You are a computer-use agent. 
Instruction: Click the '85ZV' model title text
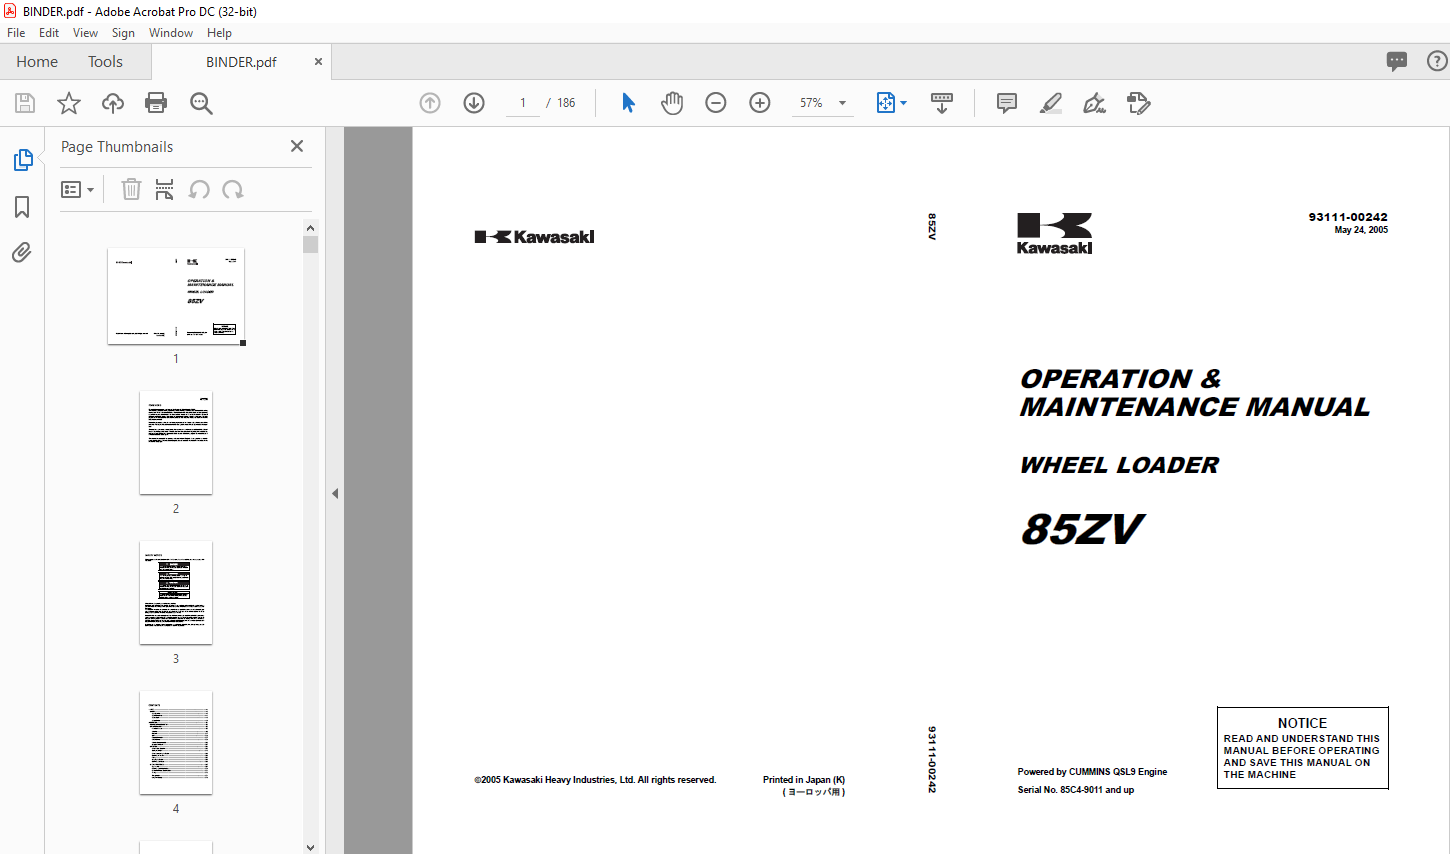pos(1082,530)
